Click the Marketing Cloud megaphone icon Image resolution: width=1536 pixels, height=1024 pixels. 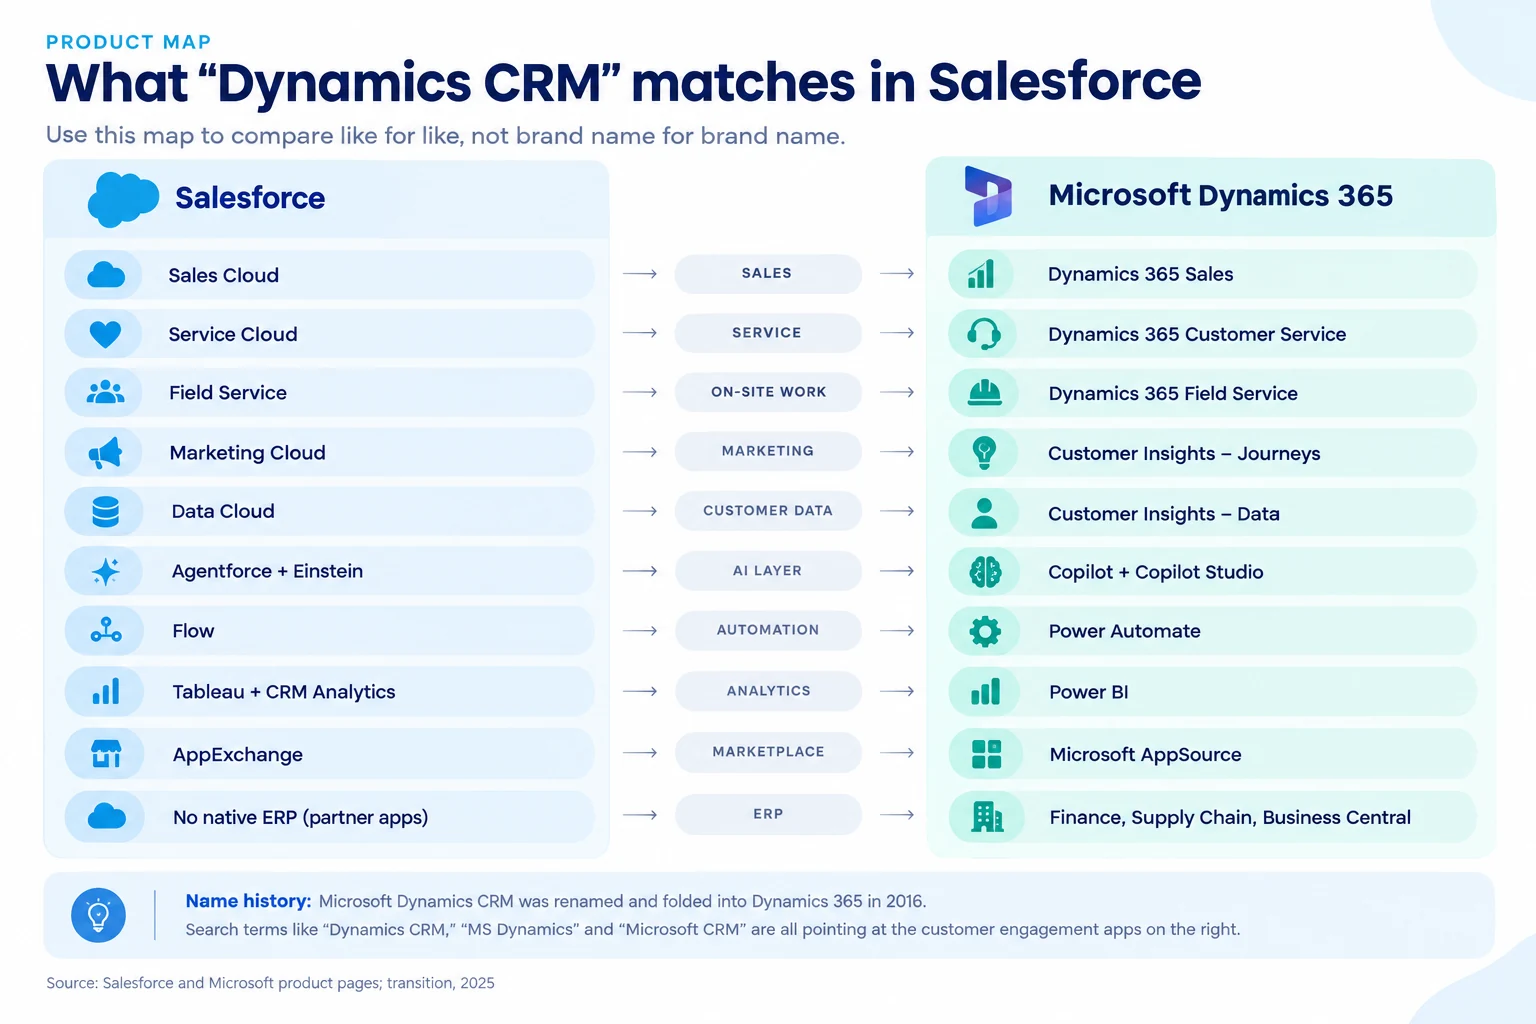pos(106,453)
